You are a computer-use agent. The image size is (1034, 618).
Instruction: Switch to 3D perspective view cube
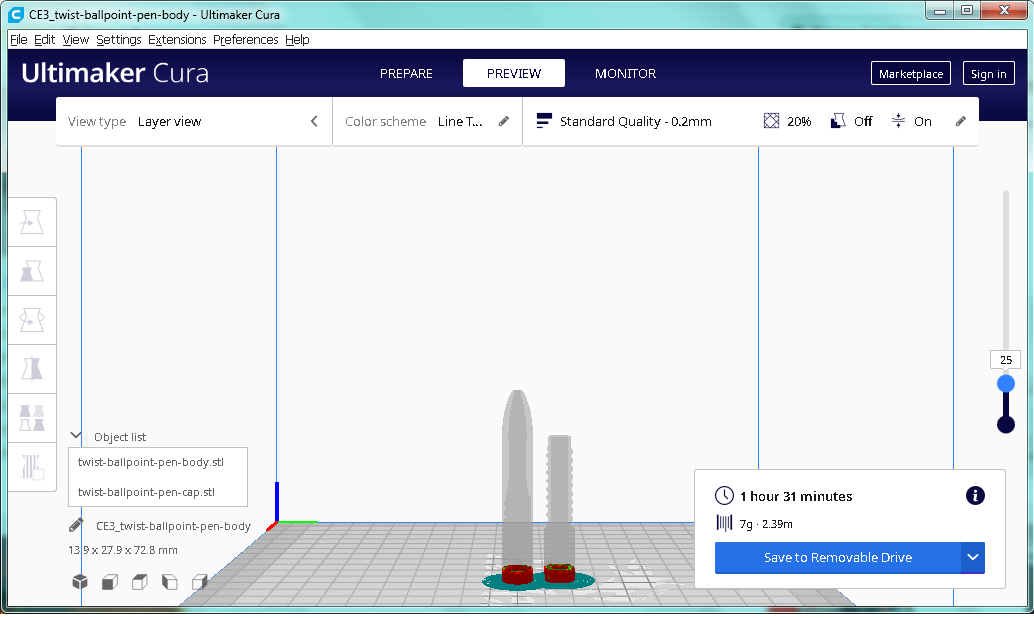pos(80,582)
